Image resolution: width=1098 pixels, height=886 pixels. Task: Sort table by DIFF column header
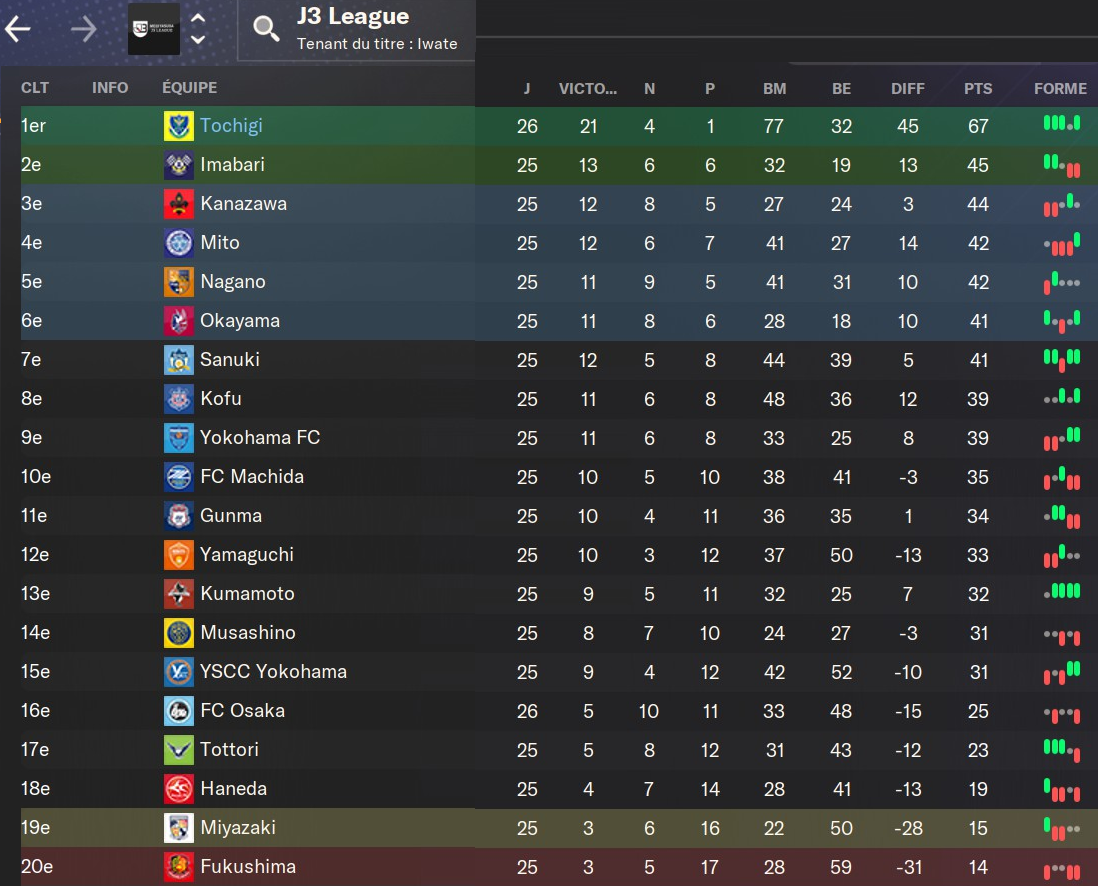coord(908,88)
